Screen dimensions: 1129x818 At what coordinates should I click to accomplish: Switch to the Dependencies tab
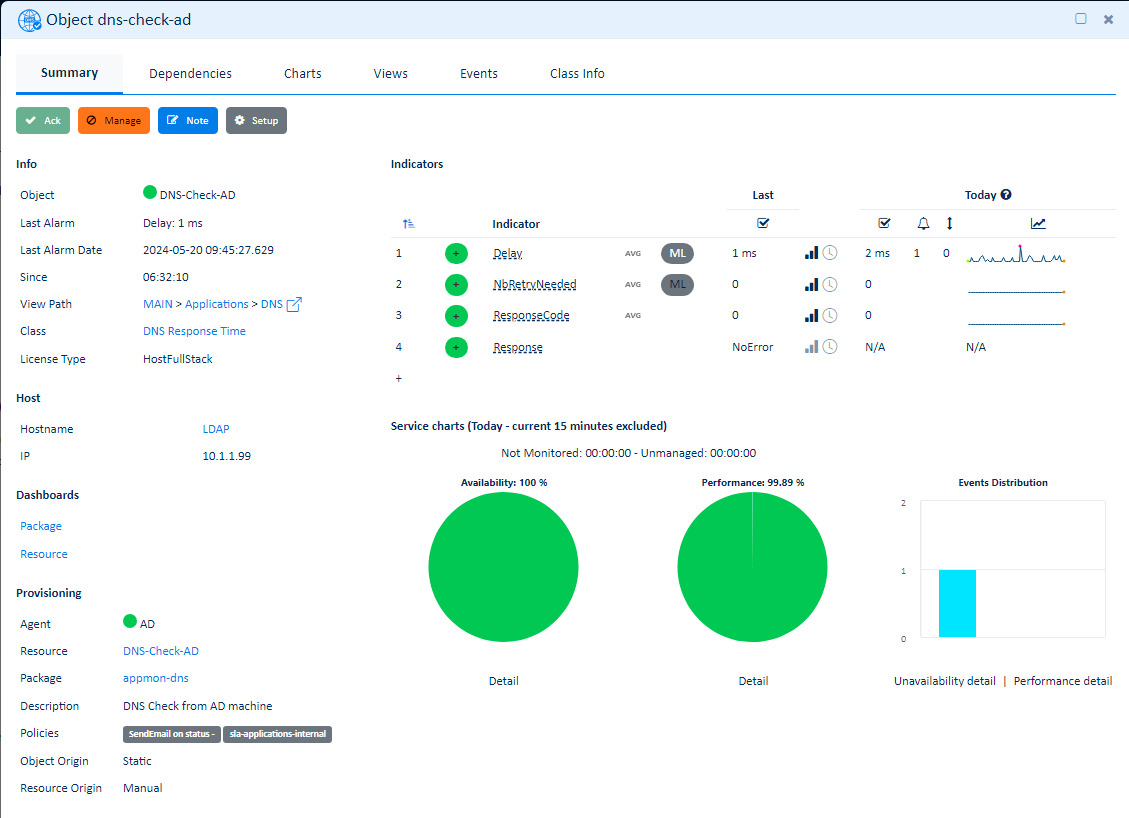[x=190, y=74]
